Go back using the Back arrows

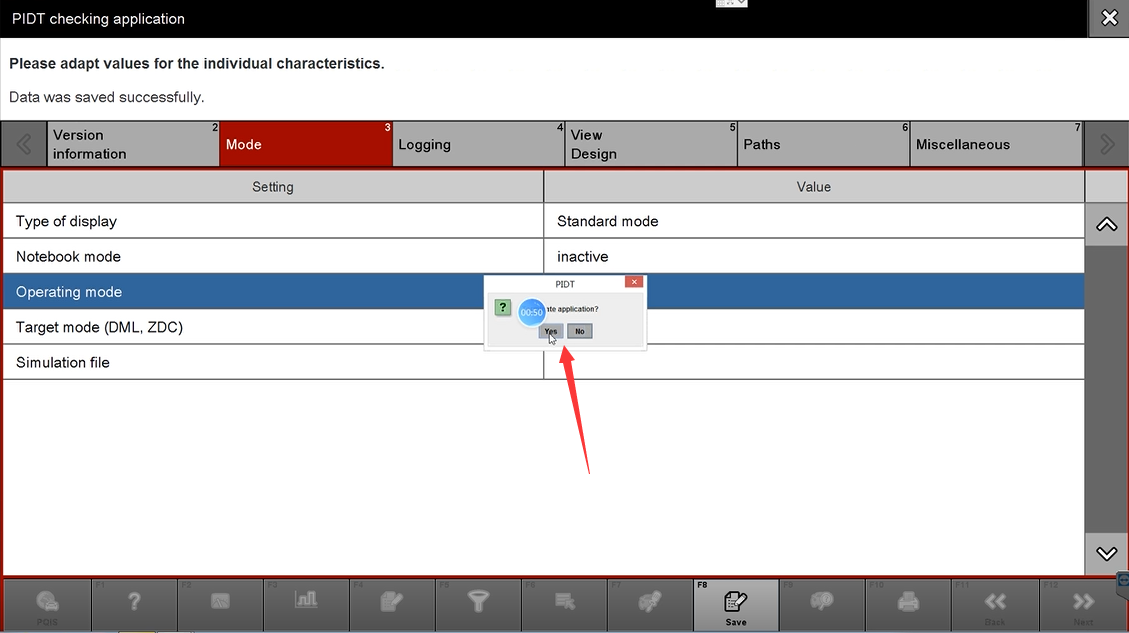(x=995, y=603)
